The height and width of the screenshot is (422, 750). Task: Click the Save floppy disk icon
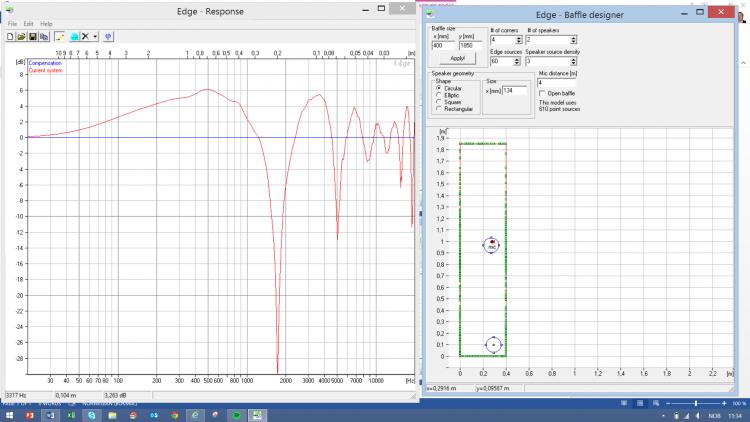pos(32,36)
